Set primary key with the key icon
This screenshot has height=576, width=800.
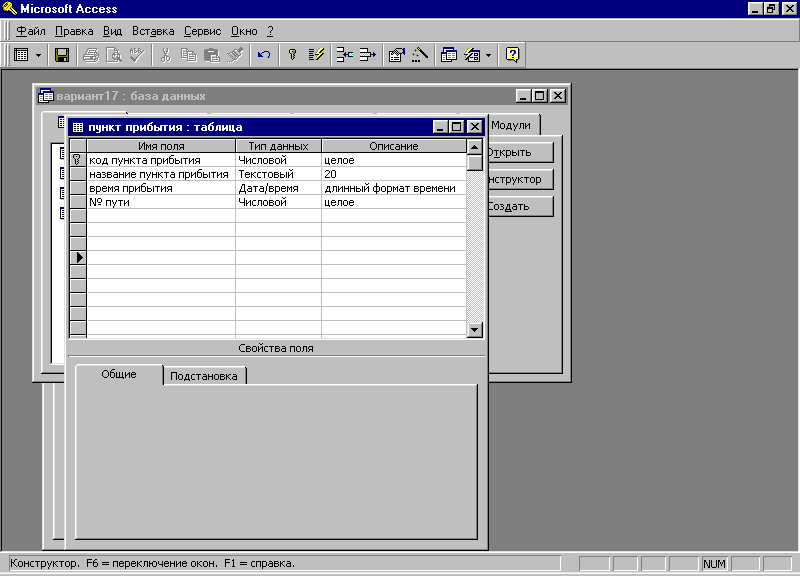click(292, 55)
